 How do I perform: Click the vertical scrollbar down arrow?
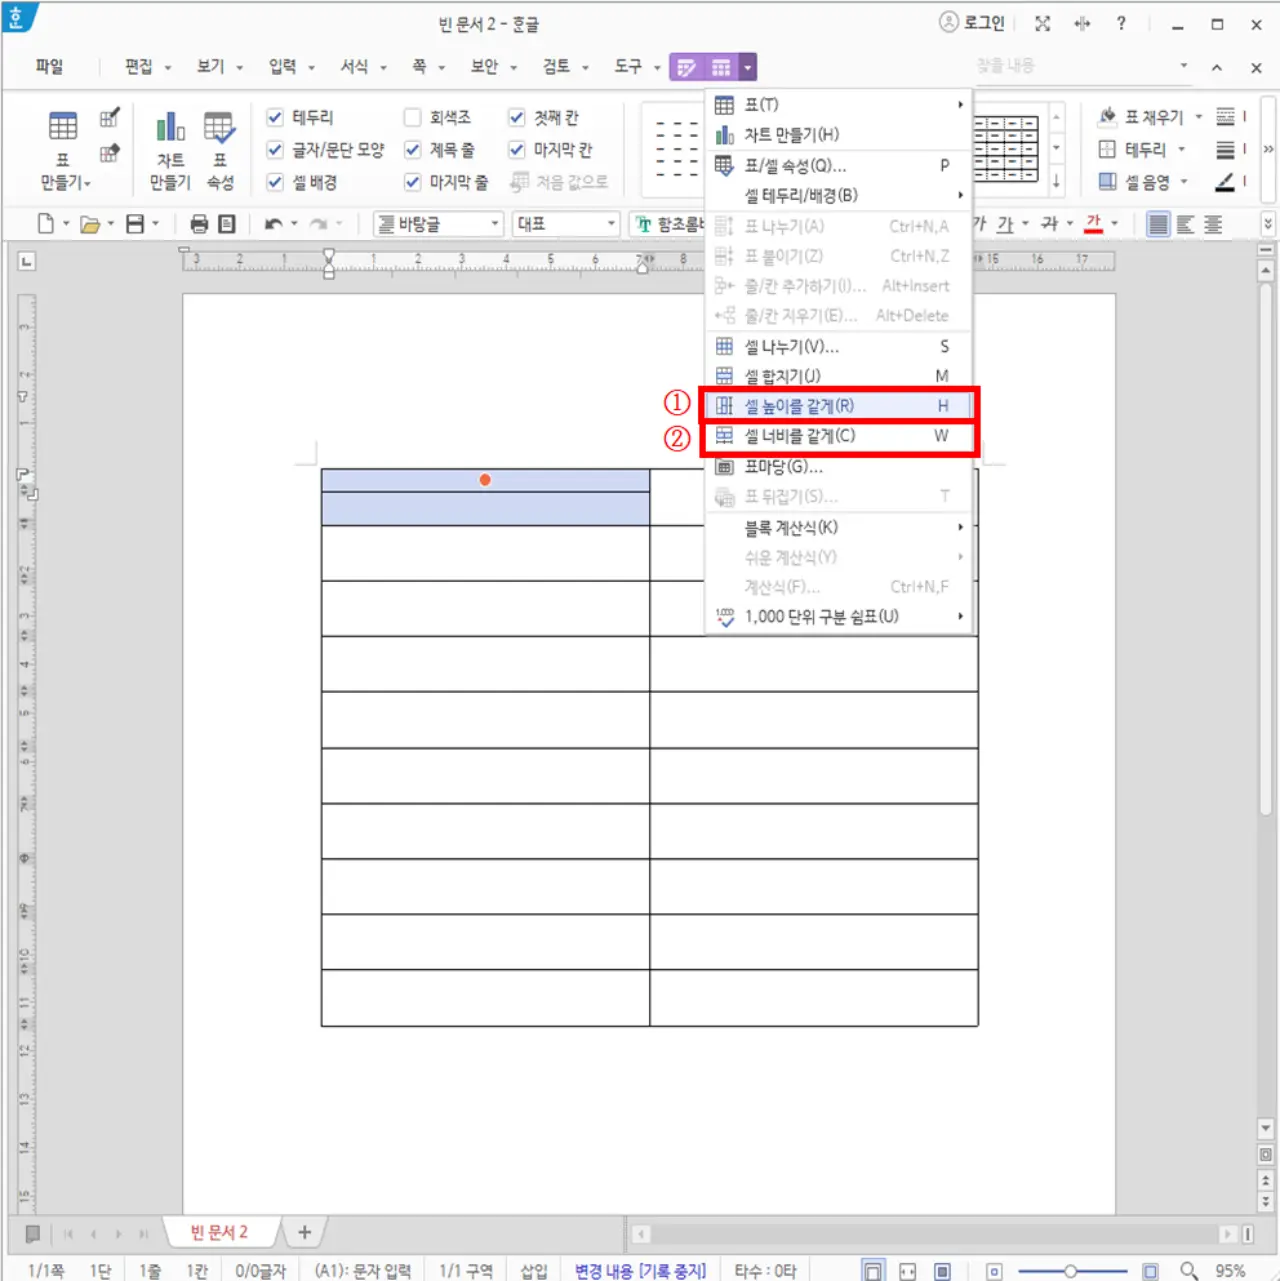tap(1266, 1129)
